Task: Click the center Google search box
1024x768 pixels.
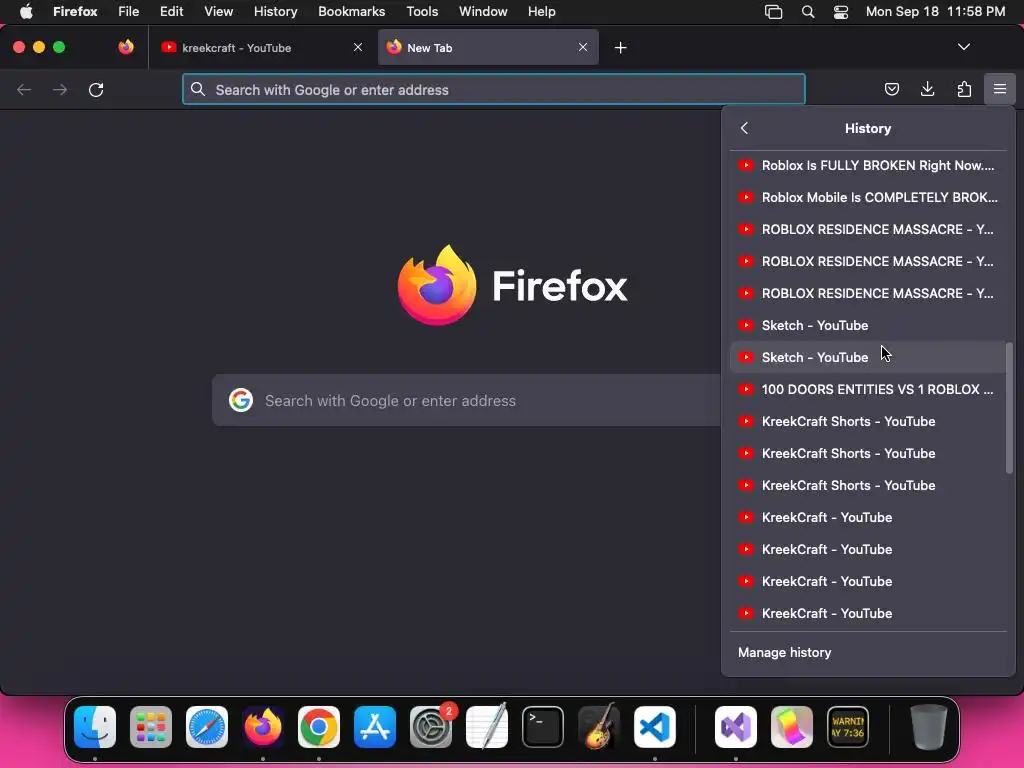Action: 466,400
